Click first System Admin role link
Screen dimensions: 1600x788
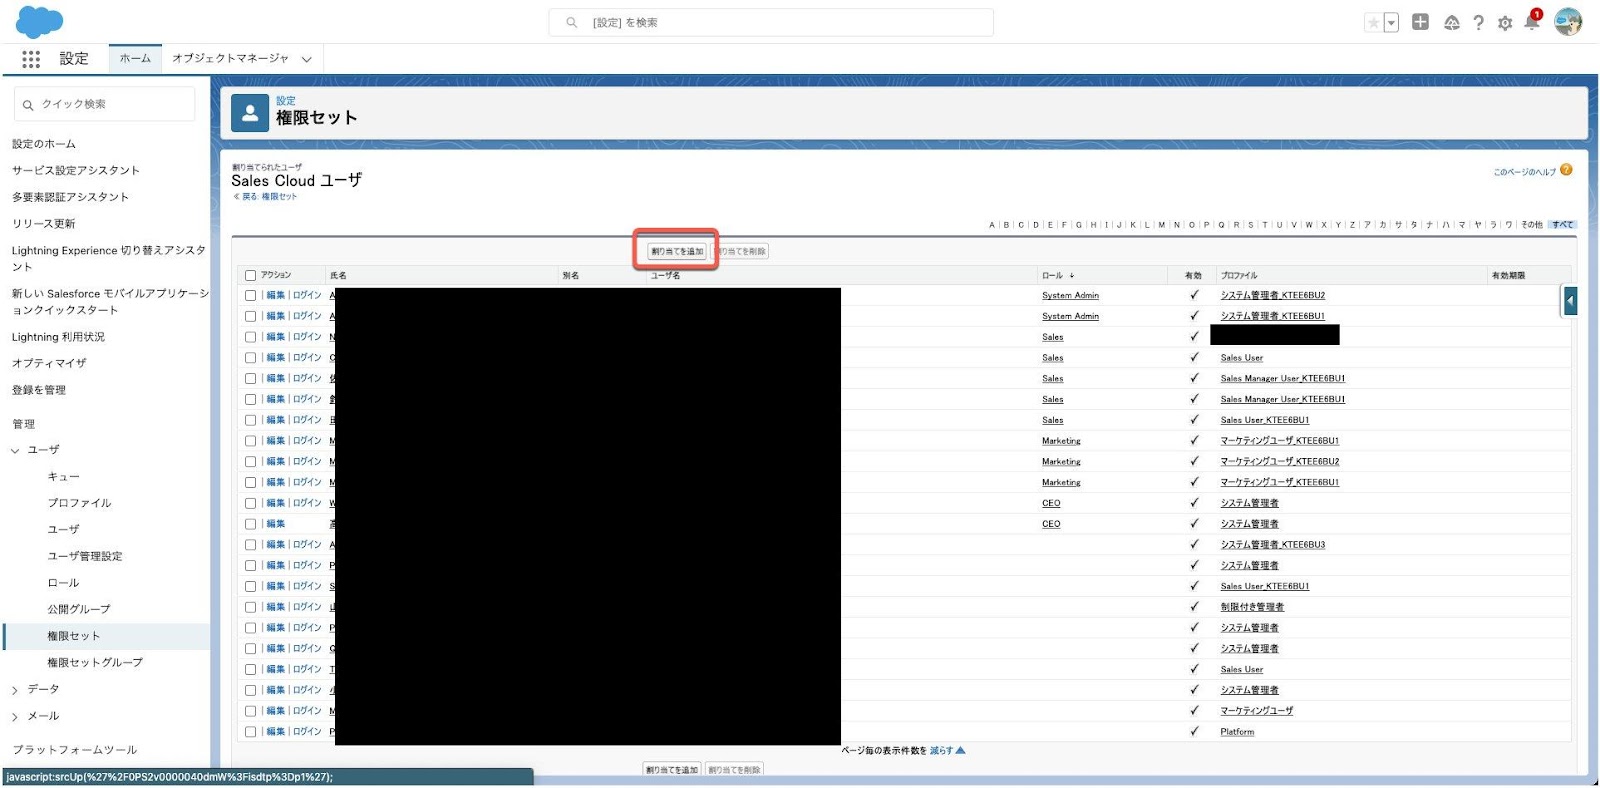1070,296
